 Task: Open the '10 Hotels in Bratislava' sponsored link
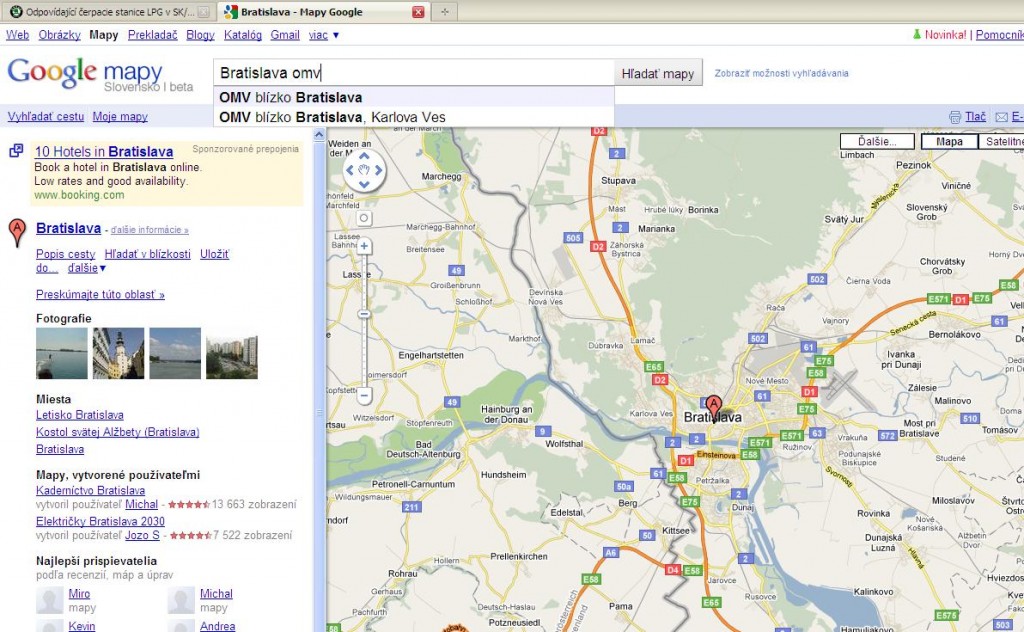(104, 151)
